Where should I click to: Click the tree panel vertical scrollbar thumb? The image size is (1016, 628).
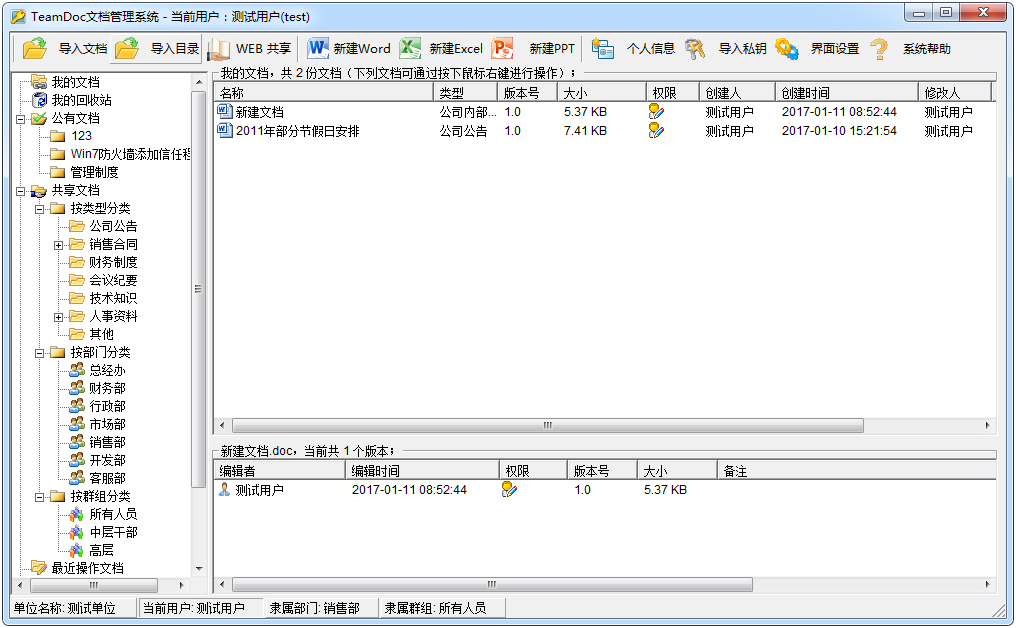(198, 288)
